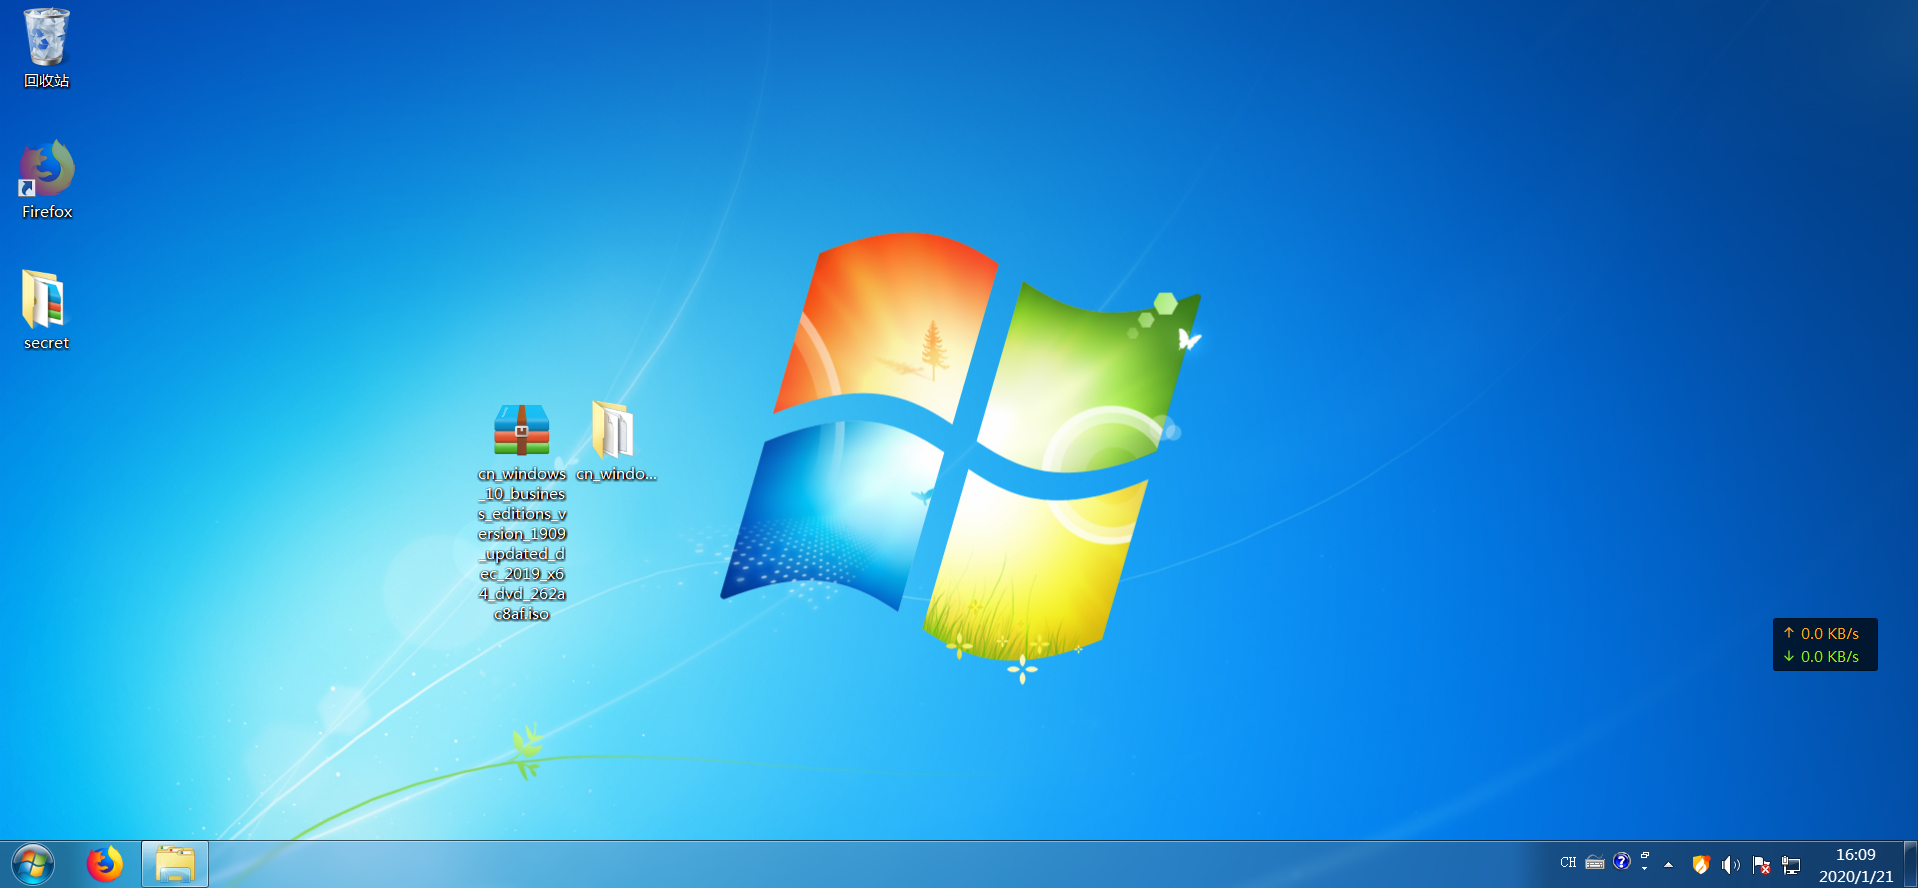This screenshot has height=888, width=1918.
Task: Click the language bar restore icon
Action: (1645, 855)
